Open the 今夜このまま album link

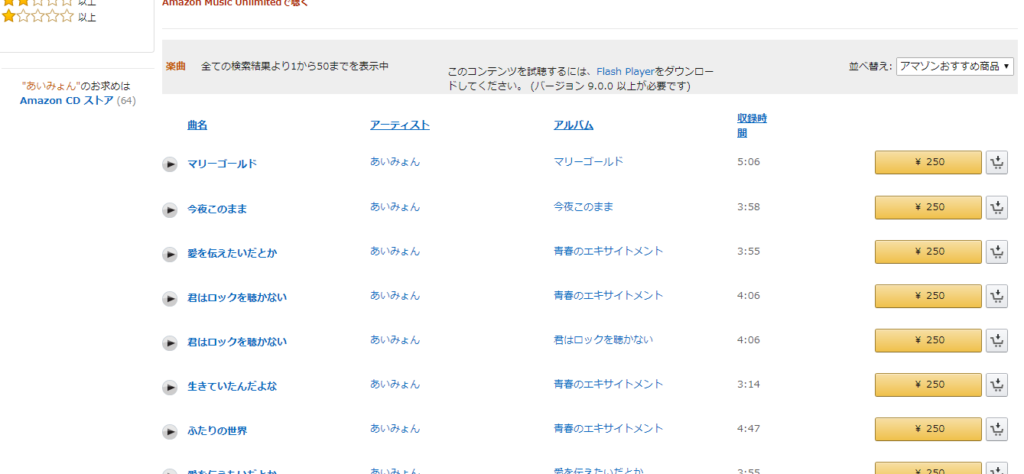(583, 207)
